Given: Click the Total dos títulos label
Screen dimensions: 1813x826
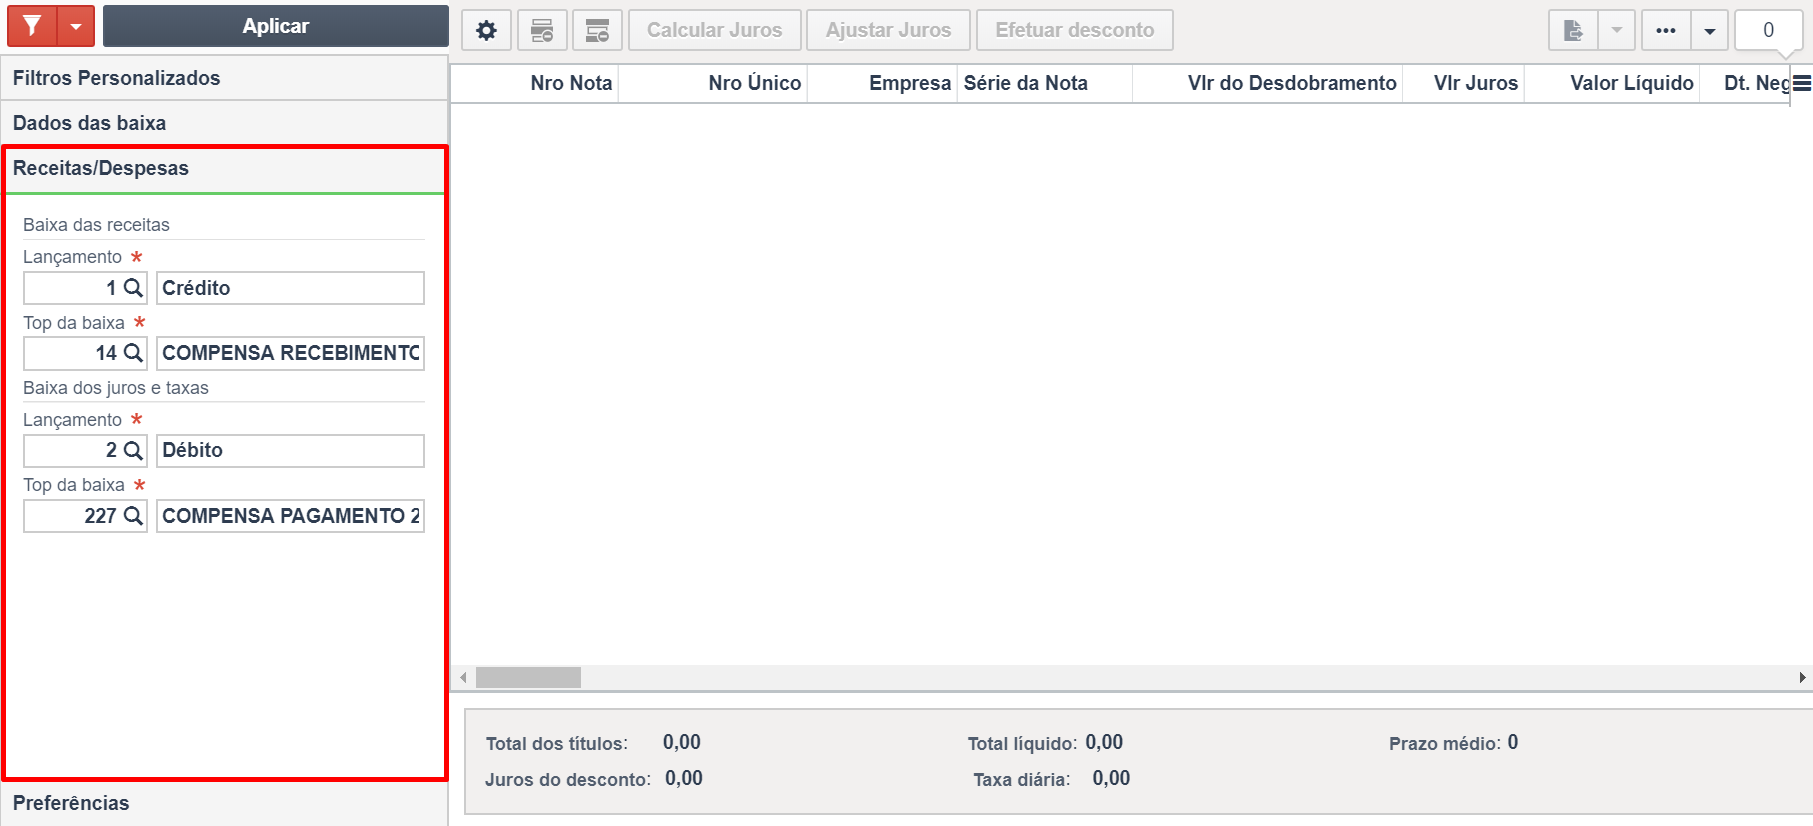Looking at the screenshot, I should [556, 744].
